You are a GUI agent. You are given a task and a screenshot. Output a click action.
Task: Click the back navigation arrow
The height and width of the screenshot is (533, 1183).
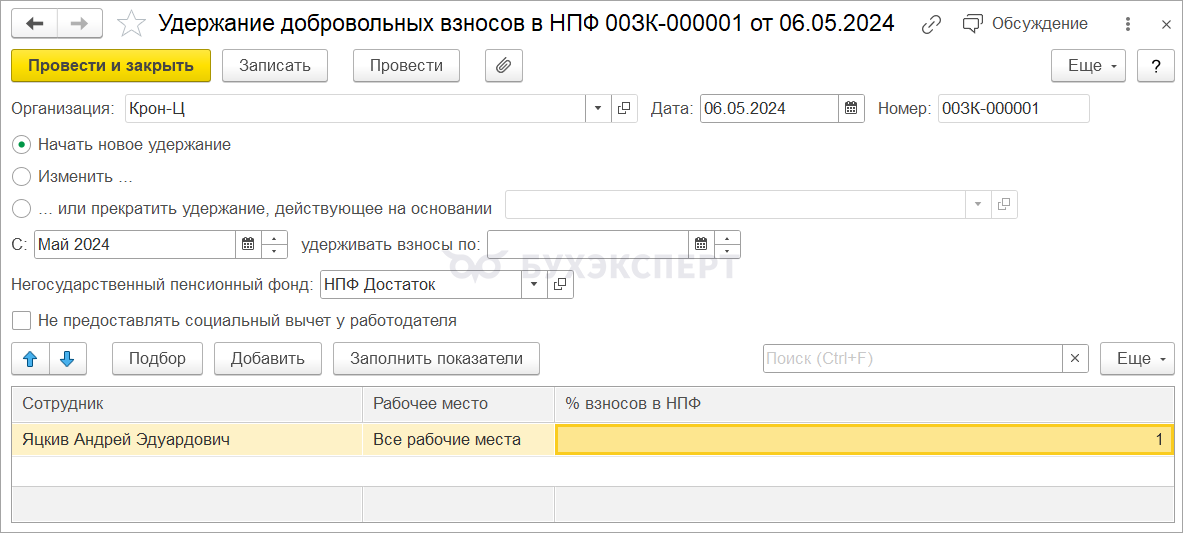coord(35,24)
